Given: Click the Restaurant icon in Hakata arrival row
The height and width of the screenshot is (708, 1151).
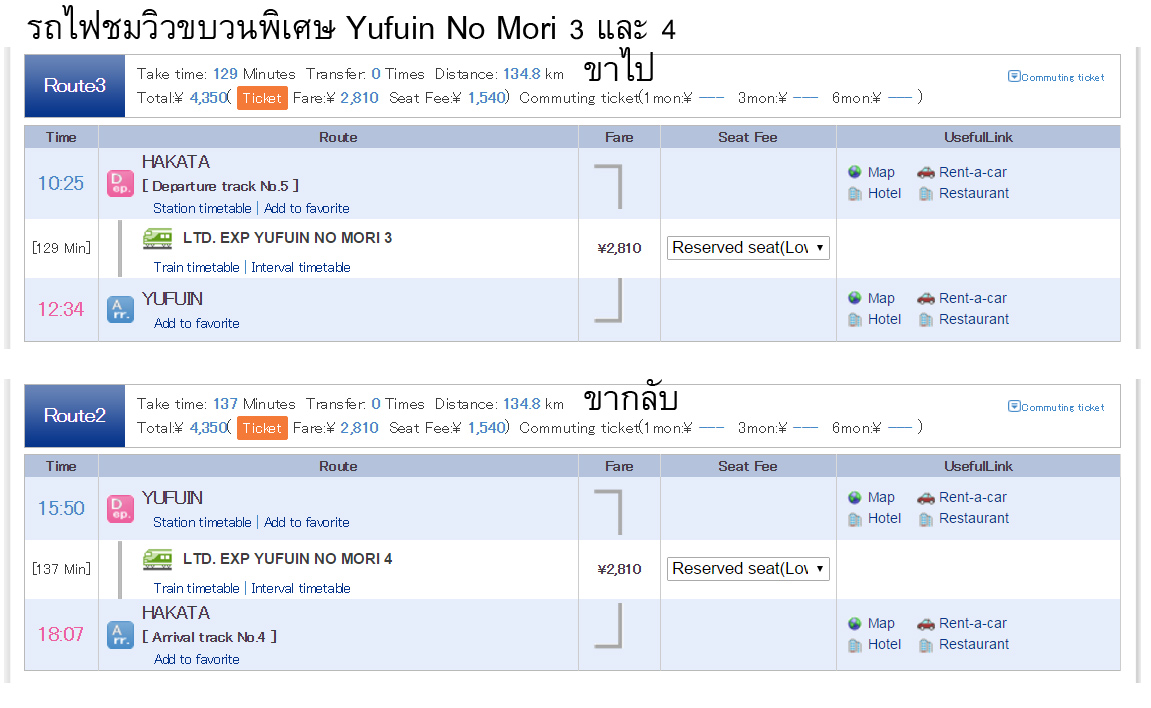Looking at the screenshot, I should tap(926, 645).
